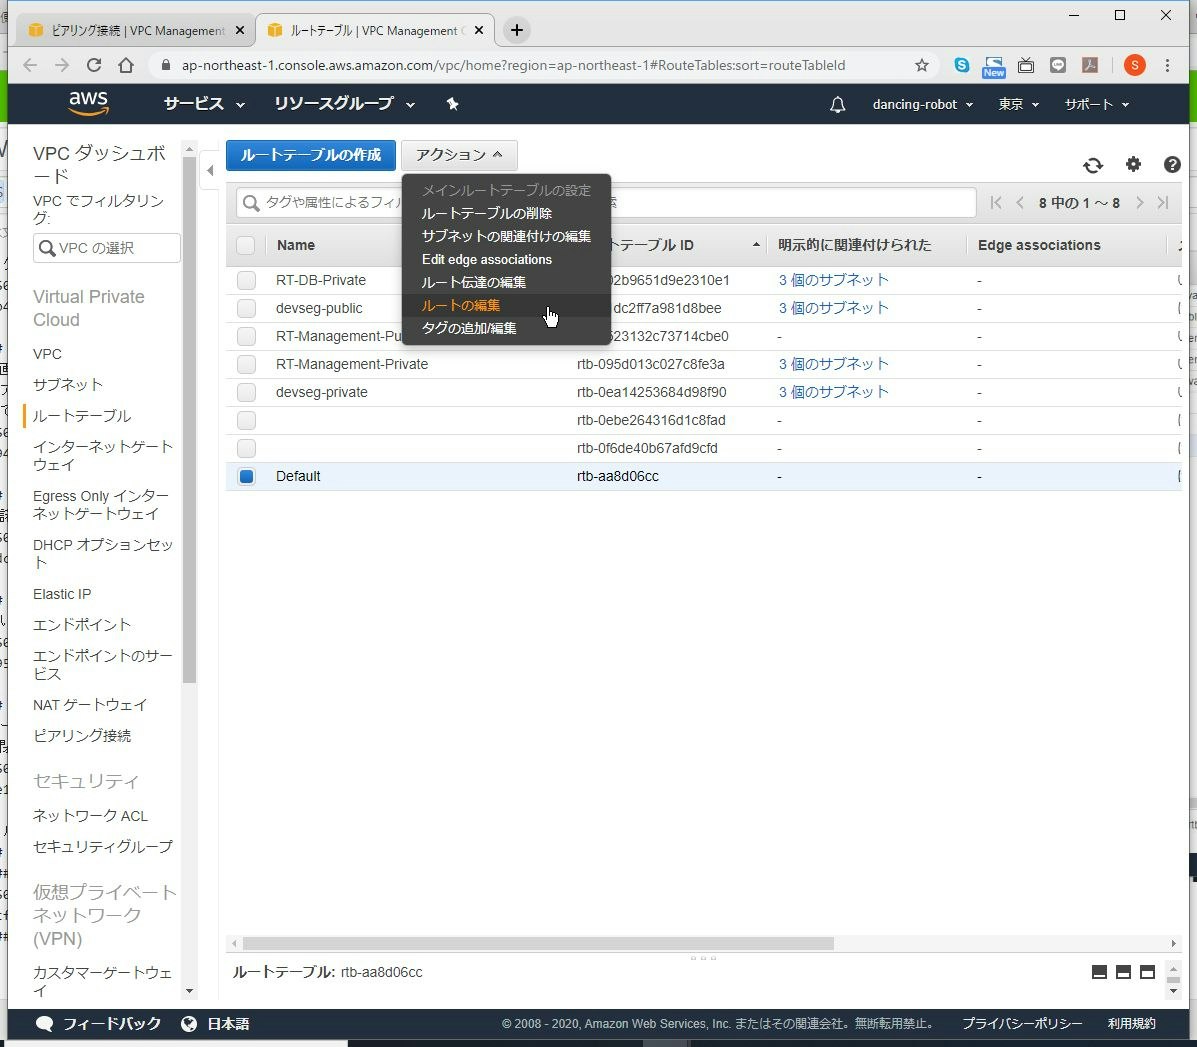
Task: Collapse the left navigation pane arrow
Action: tap(210, 170)
